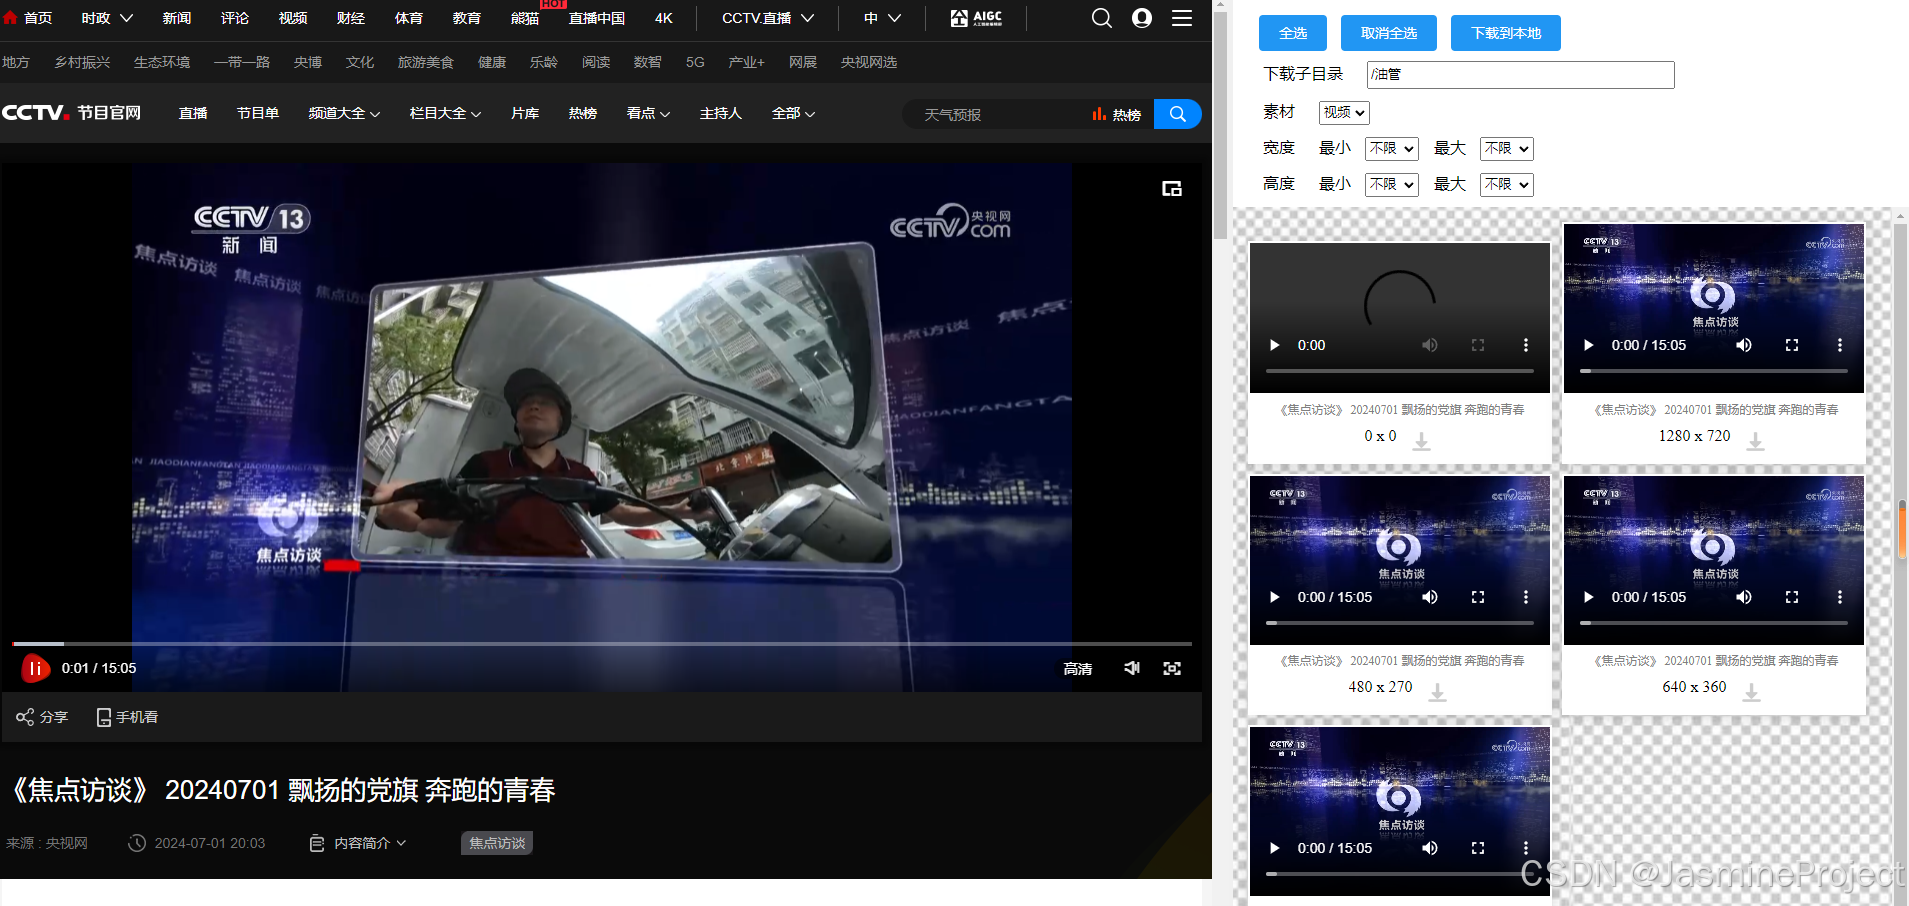Open the search icon in top bar
1909x906 pixels.
tap(1101, 18)
